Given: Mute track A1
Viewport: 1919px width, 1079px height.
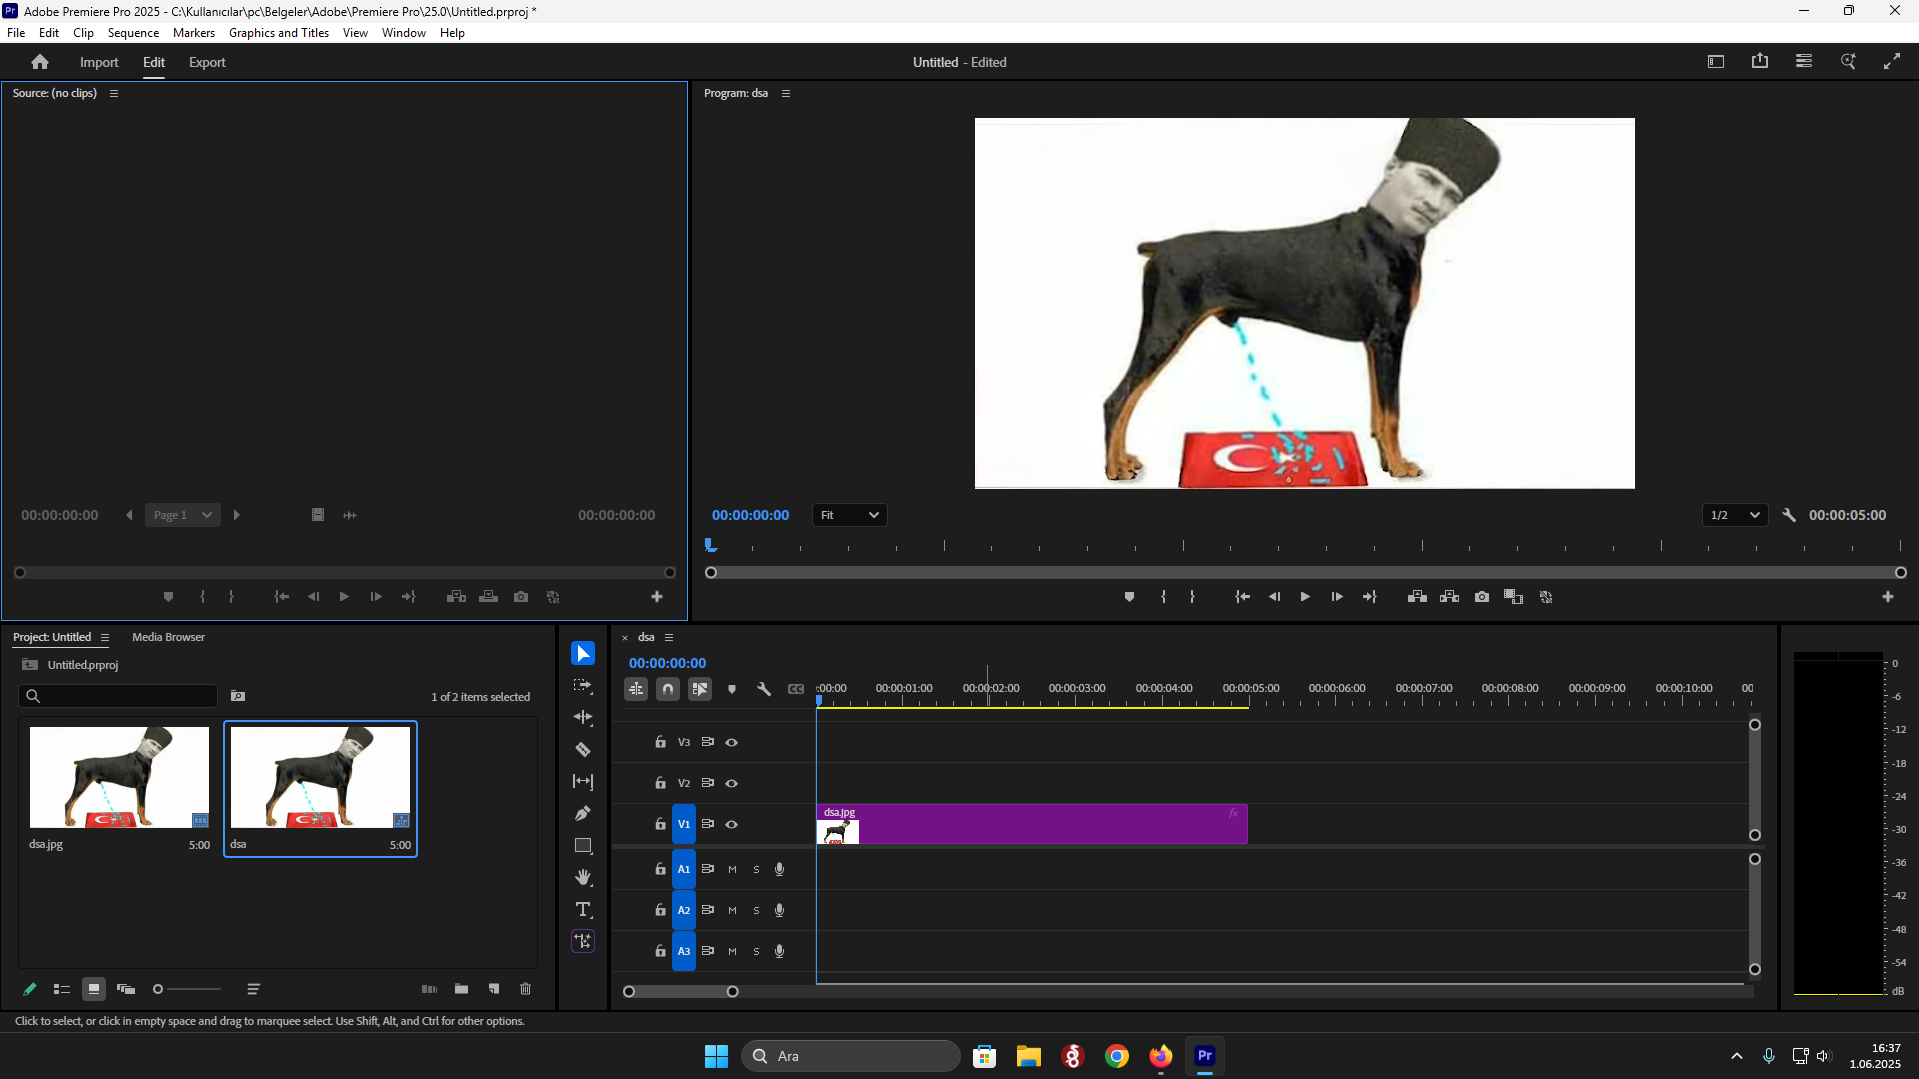Looking at the screenshot, I should tap(733, 869).
